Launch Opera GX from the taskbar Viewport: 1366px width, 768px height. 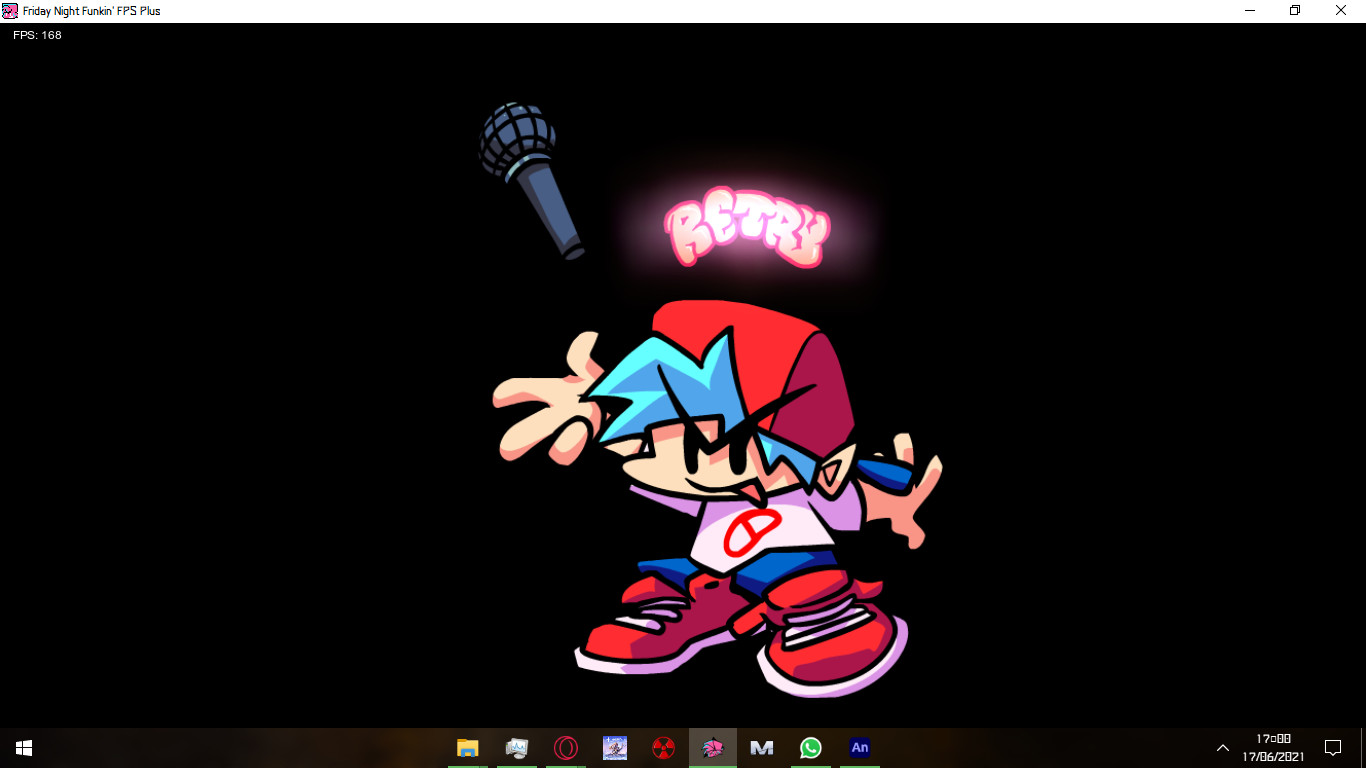pyautogui.click(x=565, y=747)
